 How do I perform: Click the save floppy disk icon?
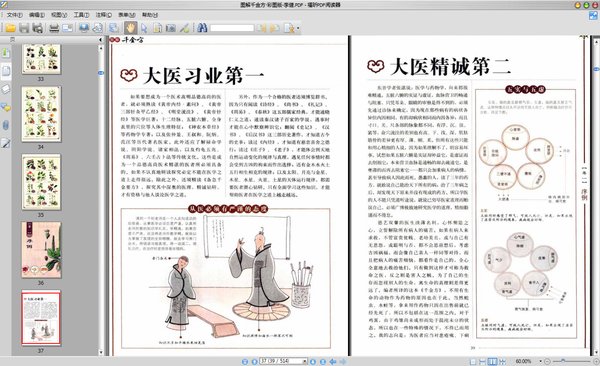pos(24,28)
